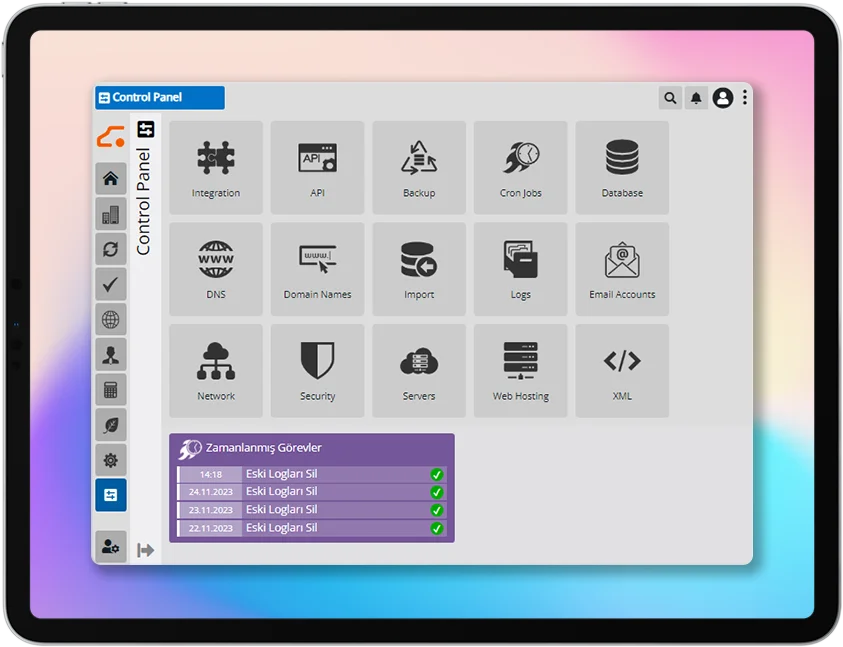Open the Integration puzzle tile
Screen dimensions: 843x647
click(216, 167)
